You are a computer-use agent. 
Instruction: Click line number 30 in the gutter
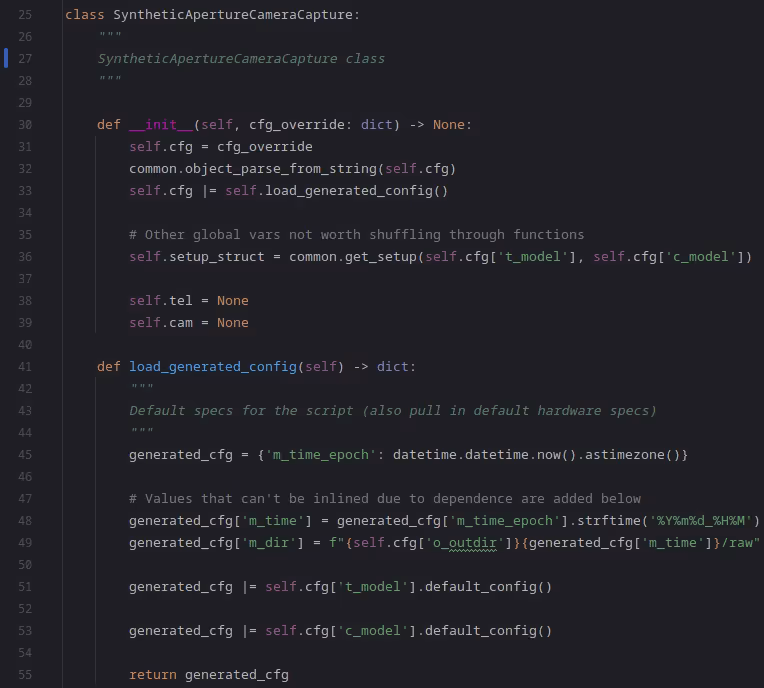tap(25, 125)
